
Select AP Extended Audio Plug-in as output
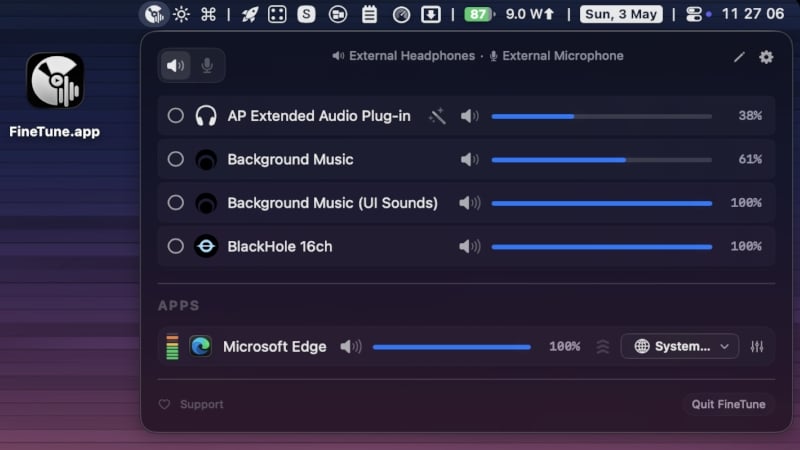[x=176, y=116]
